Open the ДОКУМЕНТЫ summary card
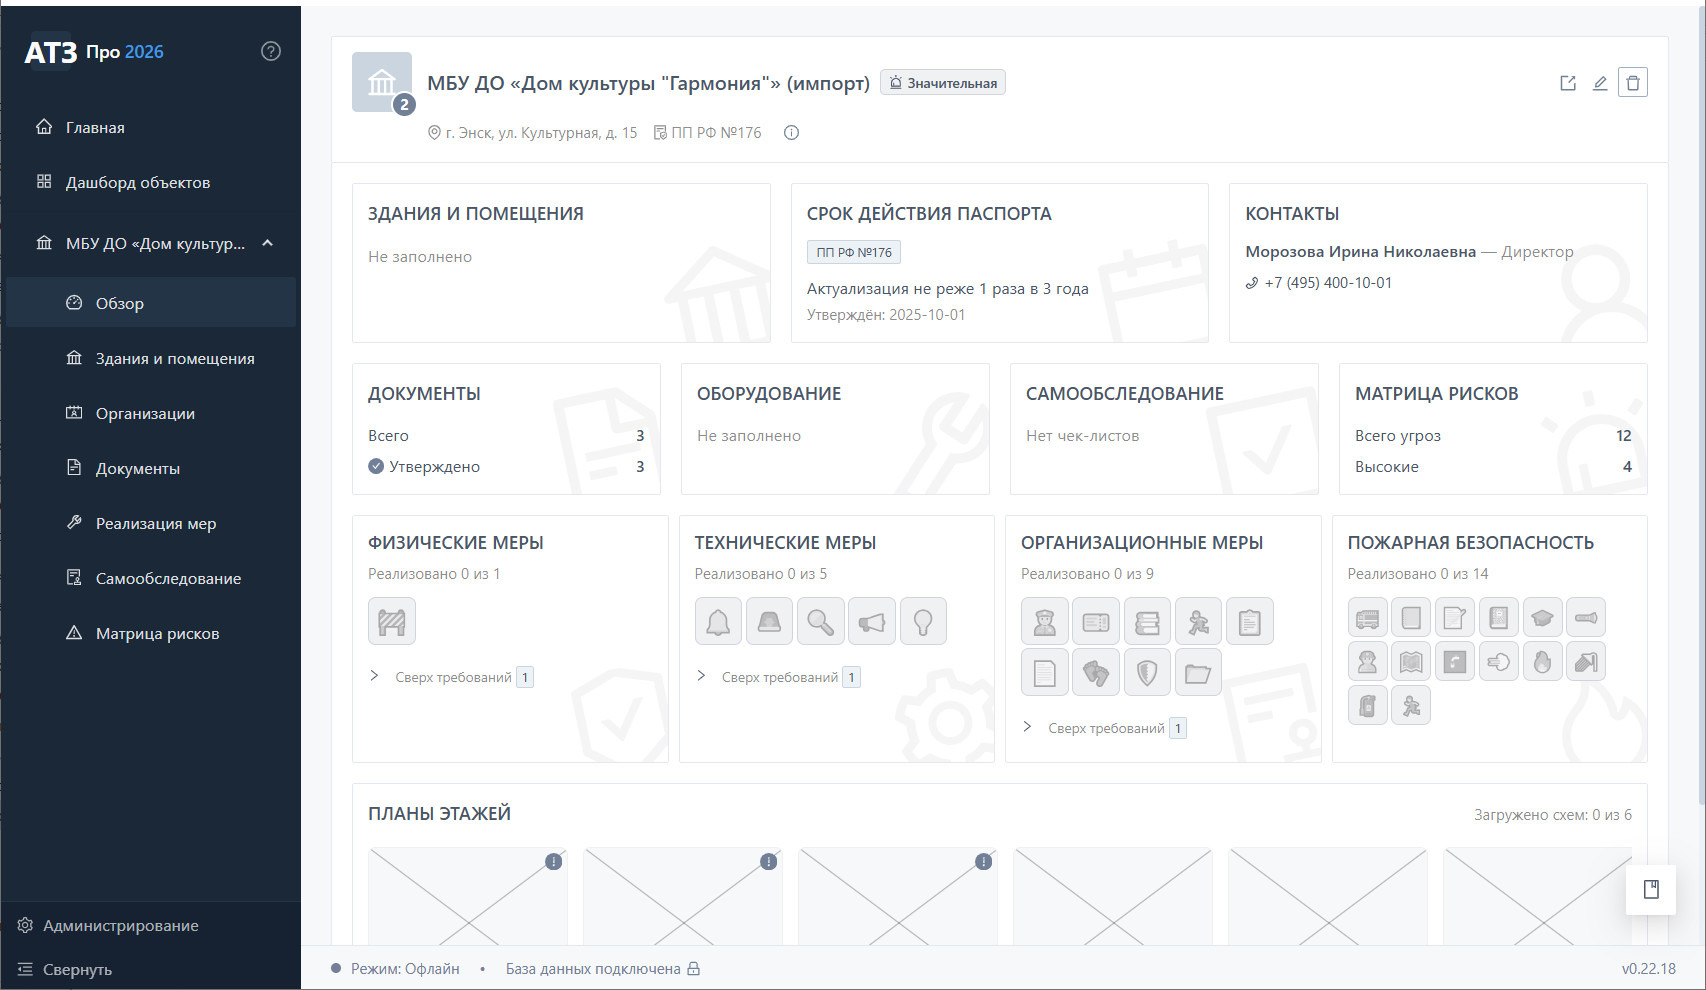The height and width of the screenshot is (990, 1706). [x=506, y=429]
